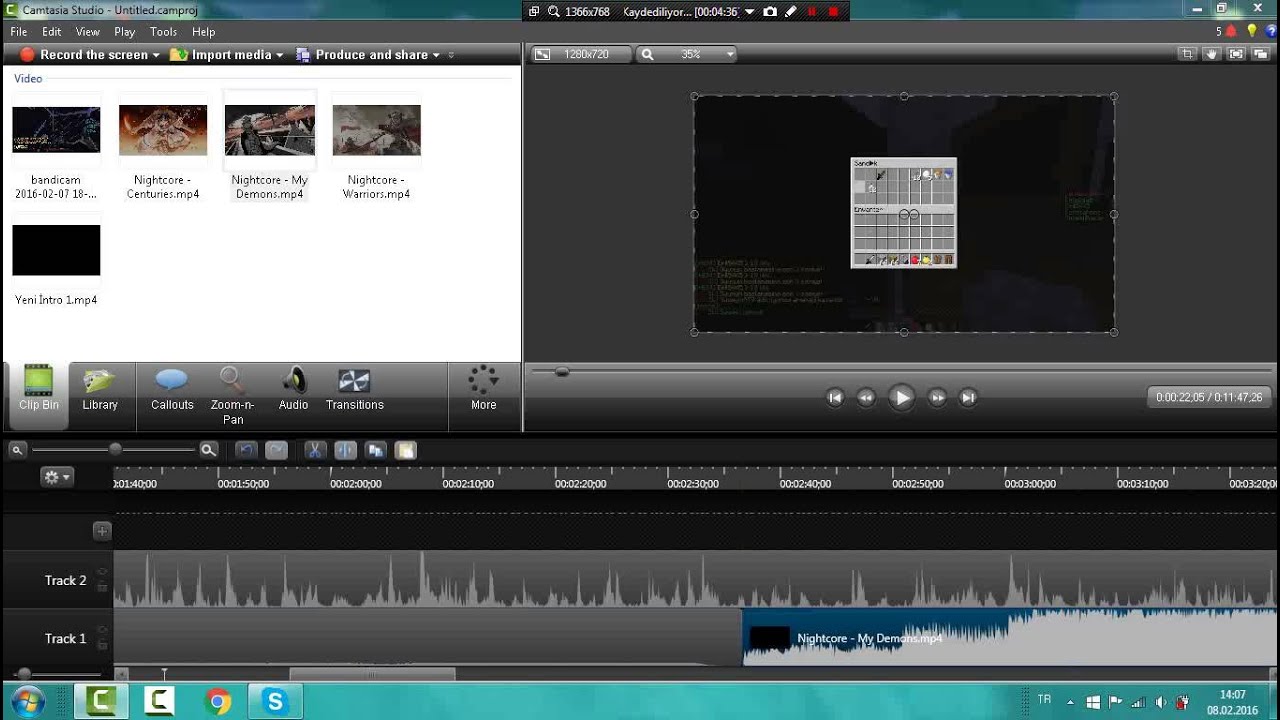
Task: Toggle Track 2 visibility eye
Action: coord(102,573)
